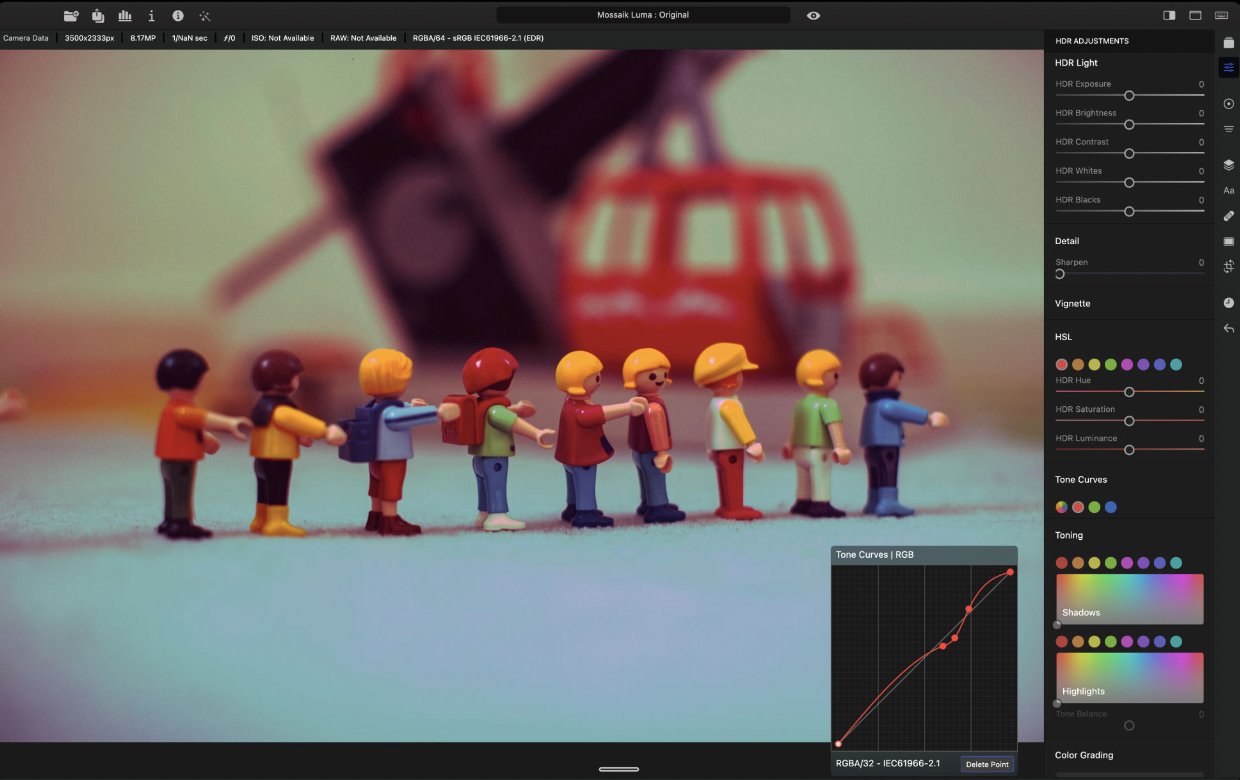Toggle split-view compare icon at top right
This screenshot has width=1240, height=780.
point(1169,16)
